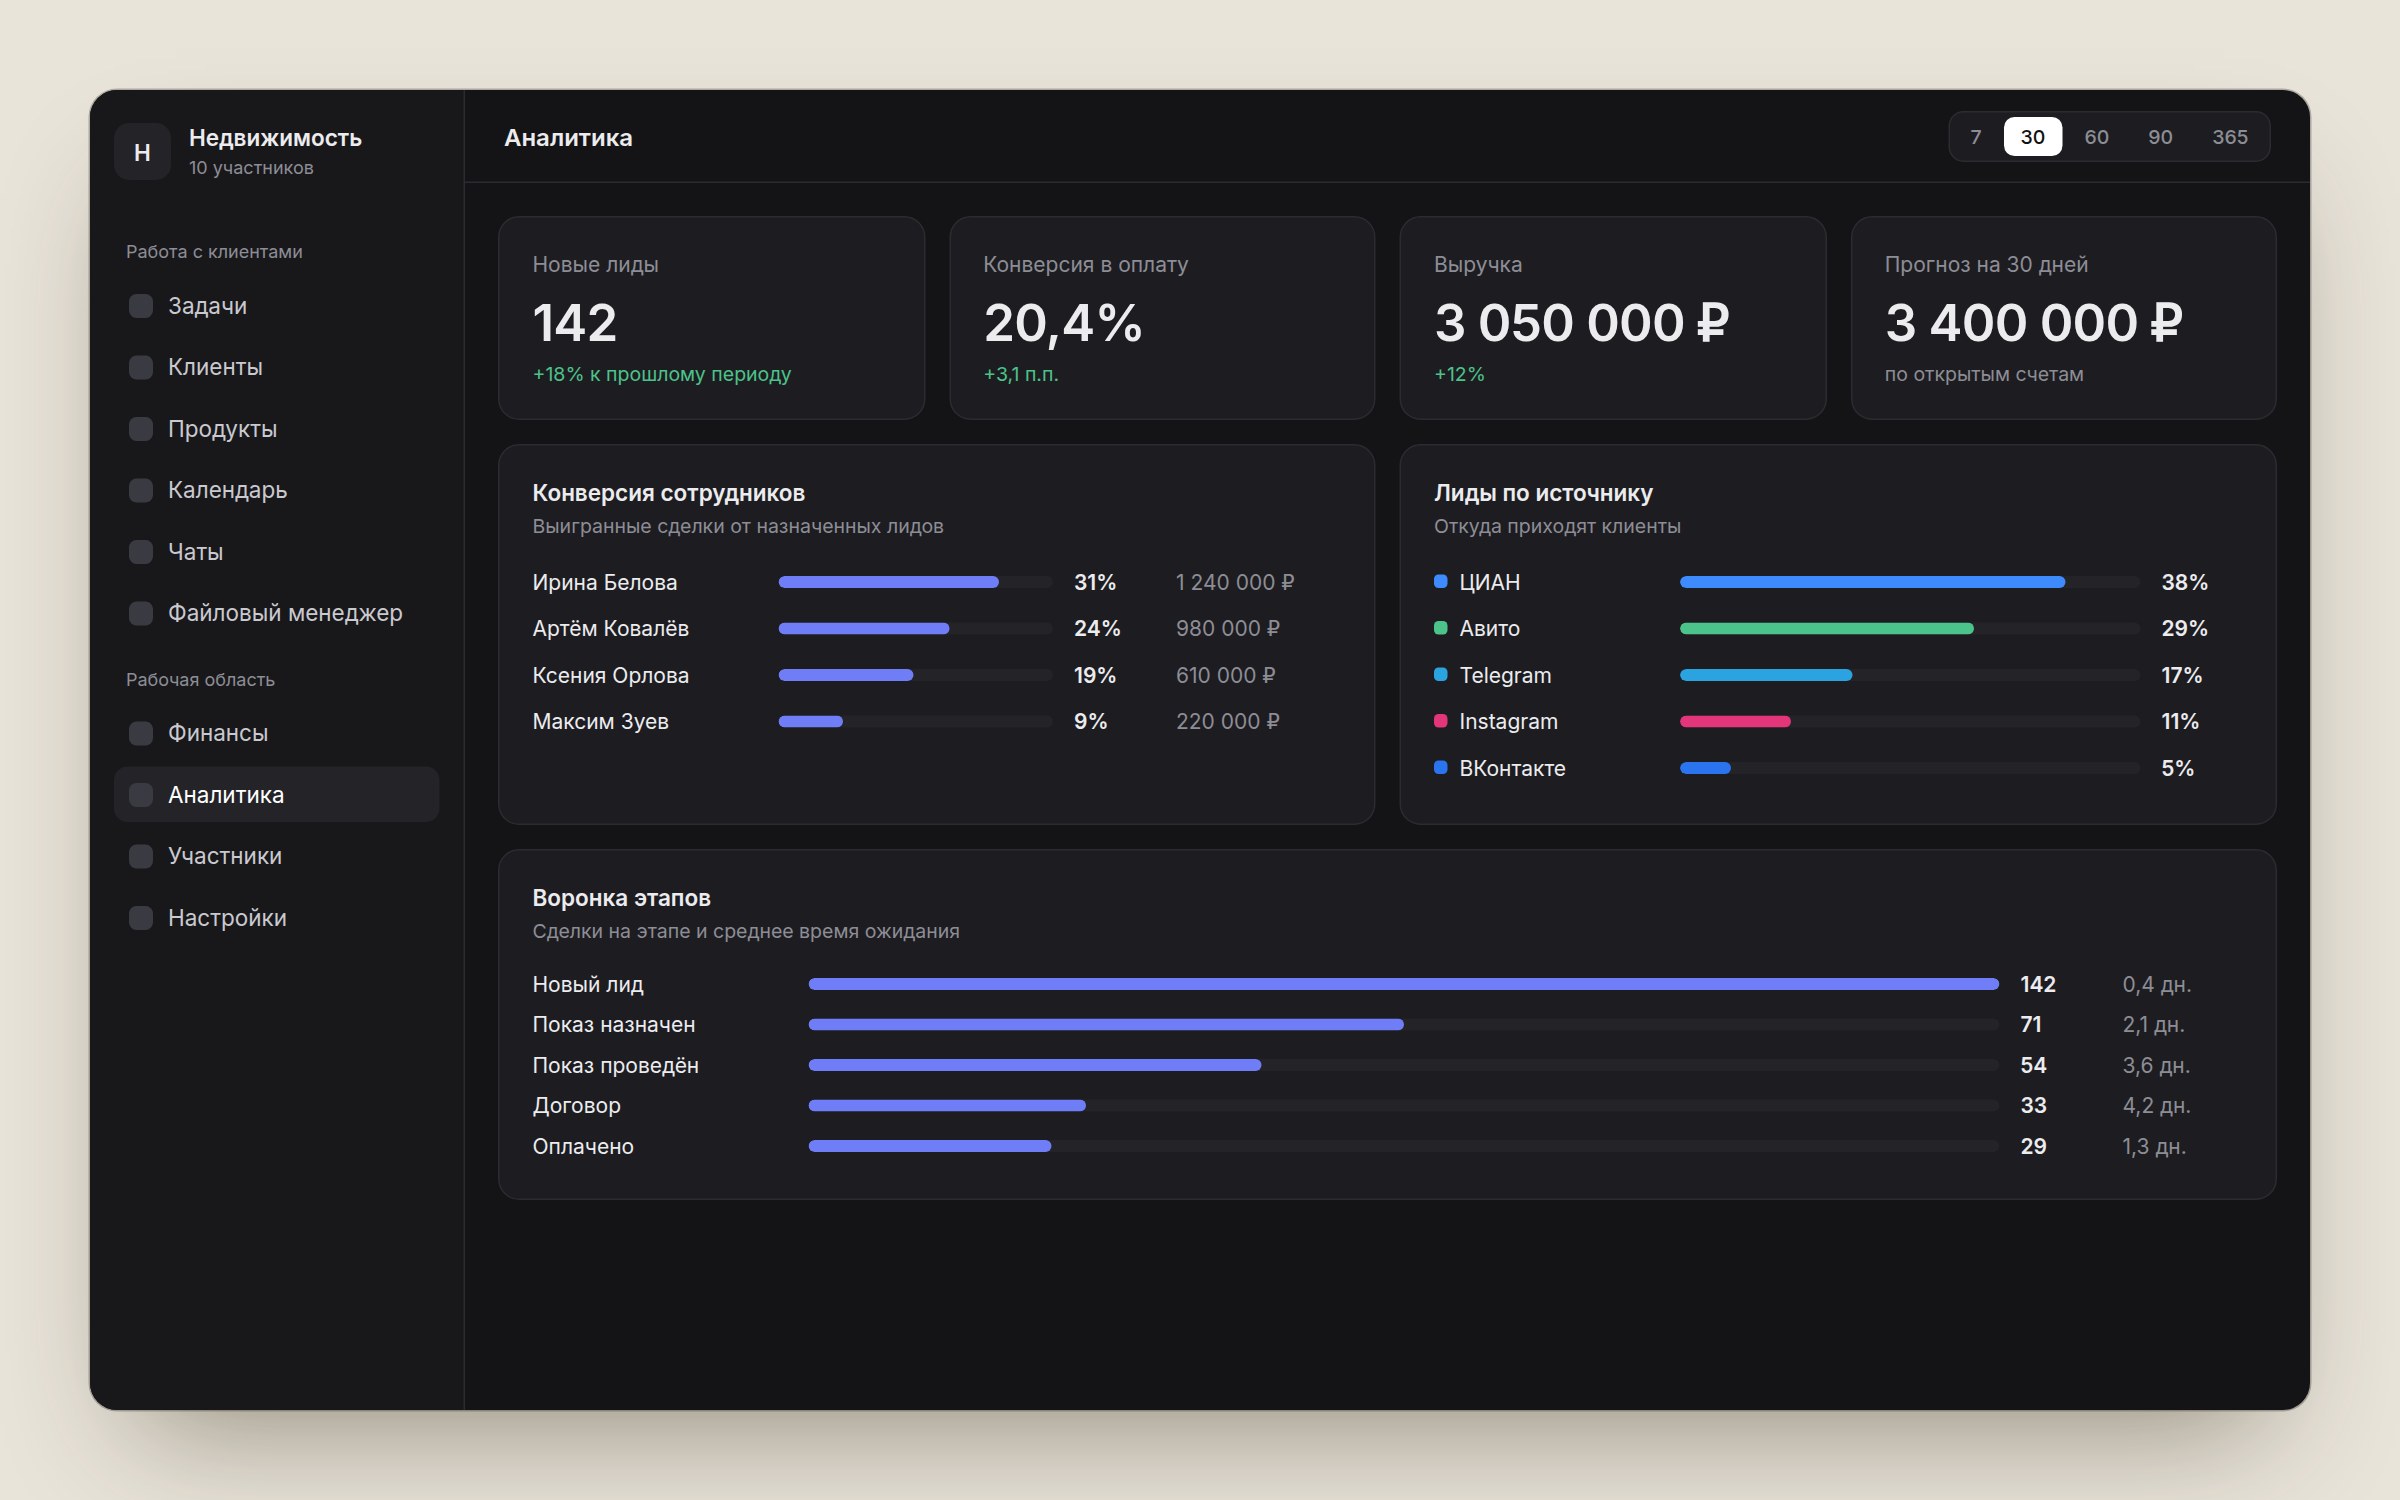The width and height of the screenshot is (2400, 1500).
Task: Open the Клиенты section
Action: click(276, 367)
